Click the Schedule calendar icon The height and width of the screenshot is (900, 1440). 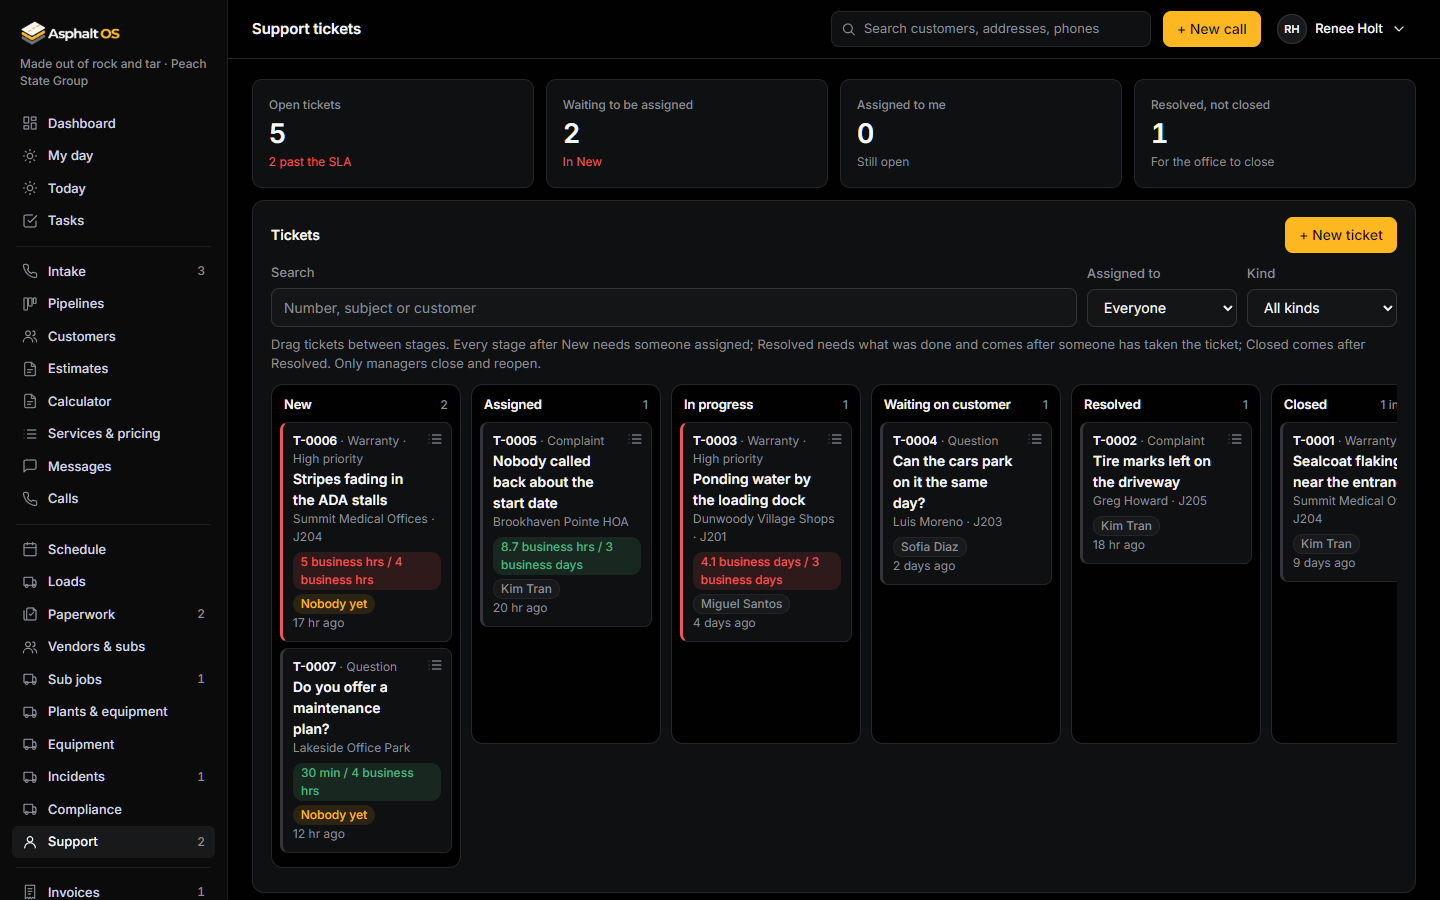30,549
